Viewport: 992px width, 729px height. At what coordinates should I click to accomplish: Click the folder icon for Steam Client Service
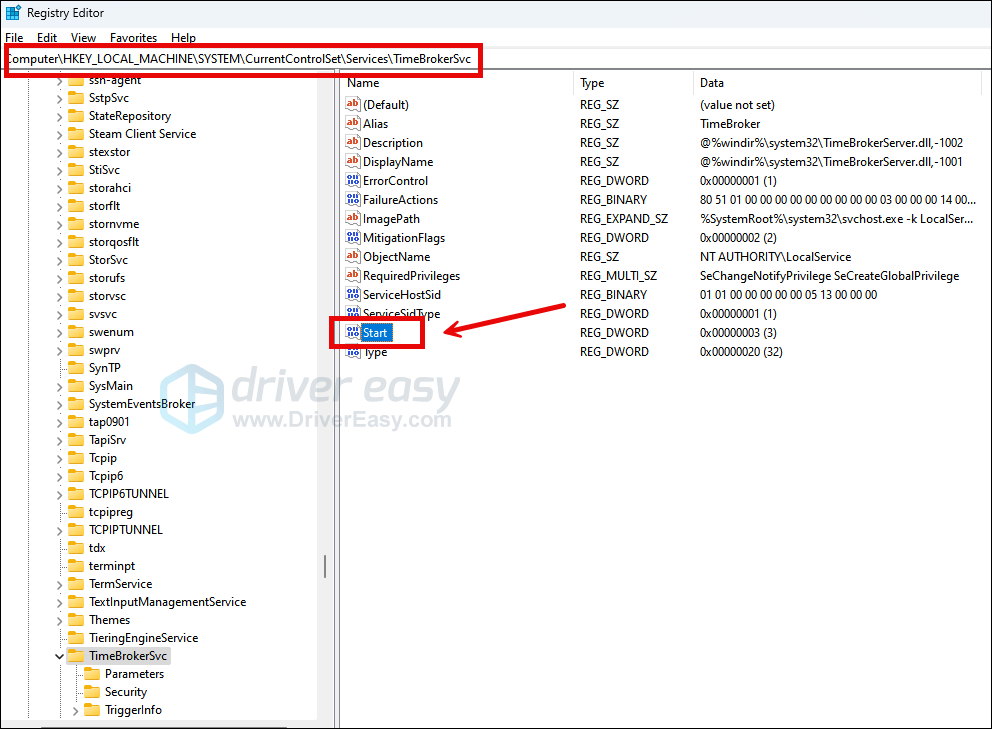(76, 134)
